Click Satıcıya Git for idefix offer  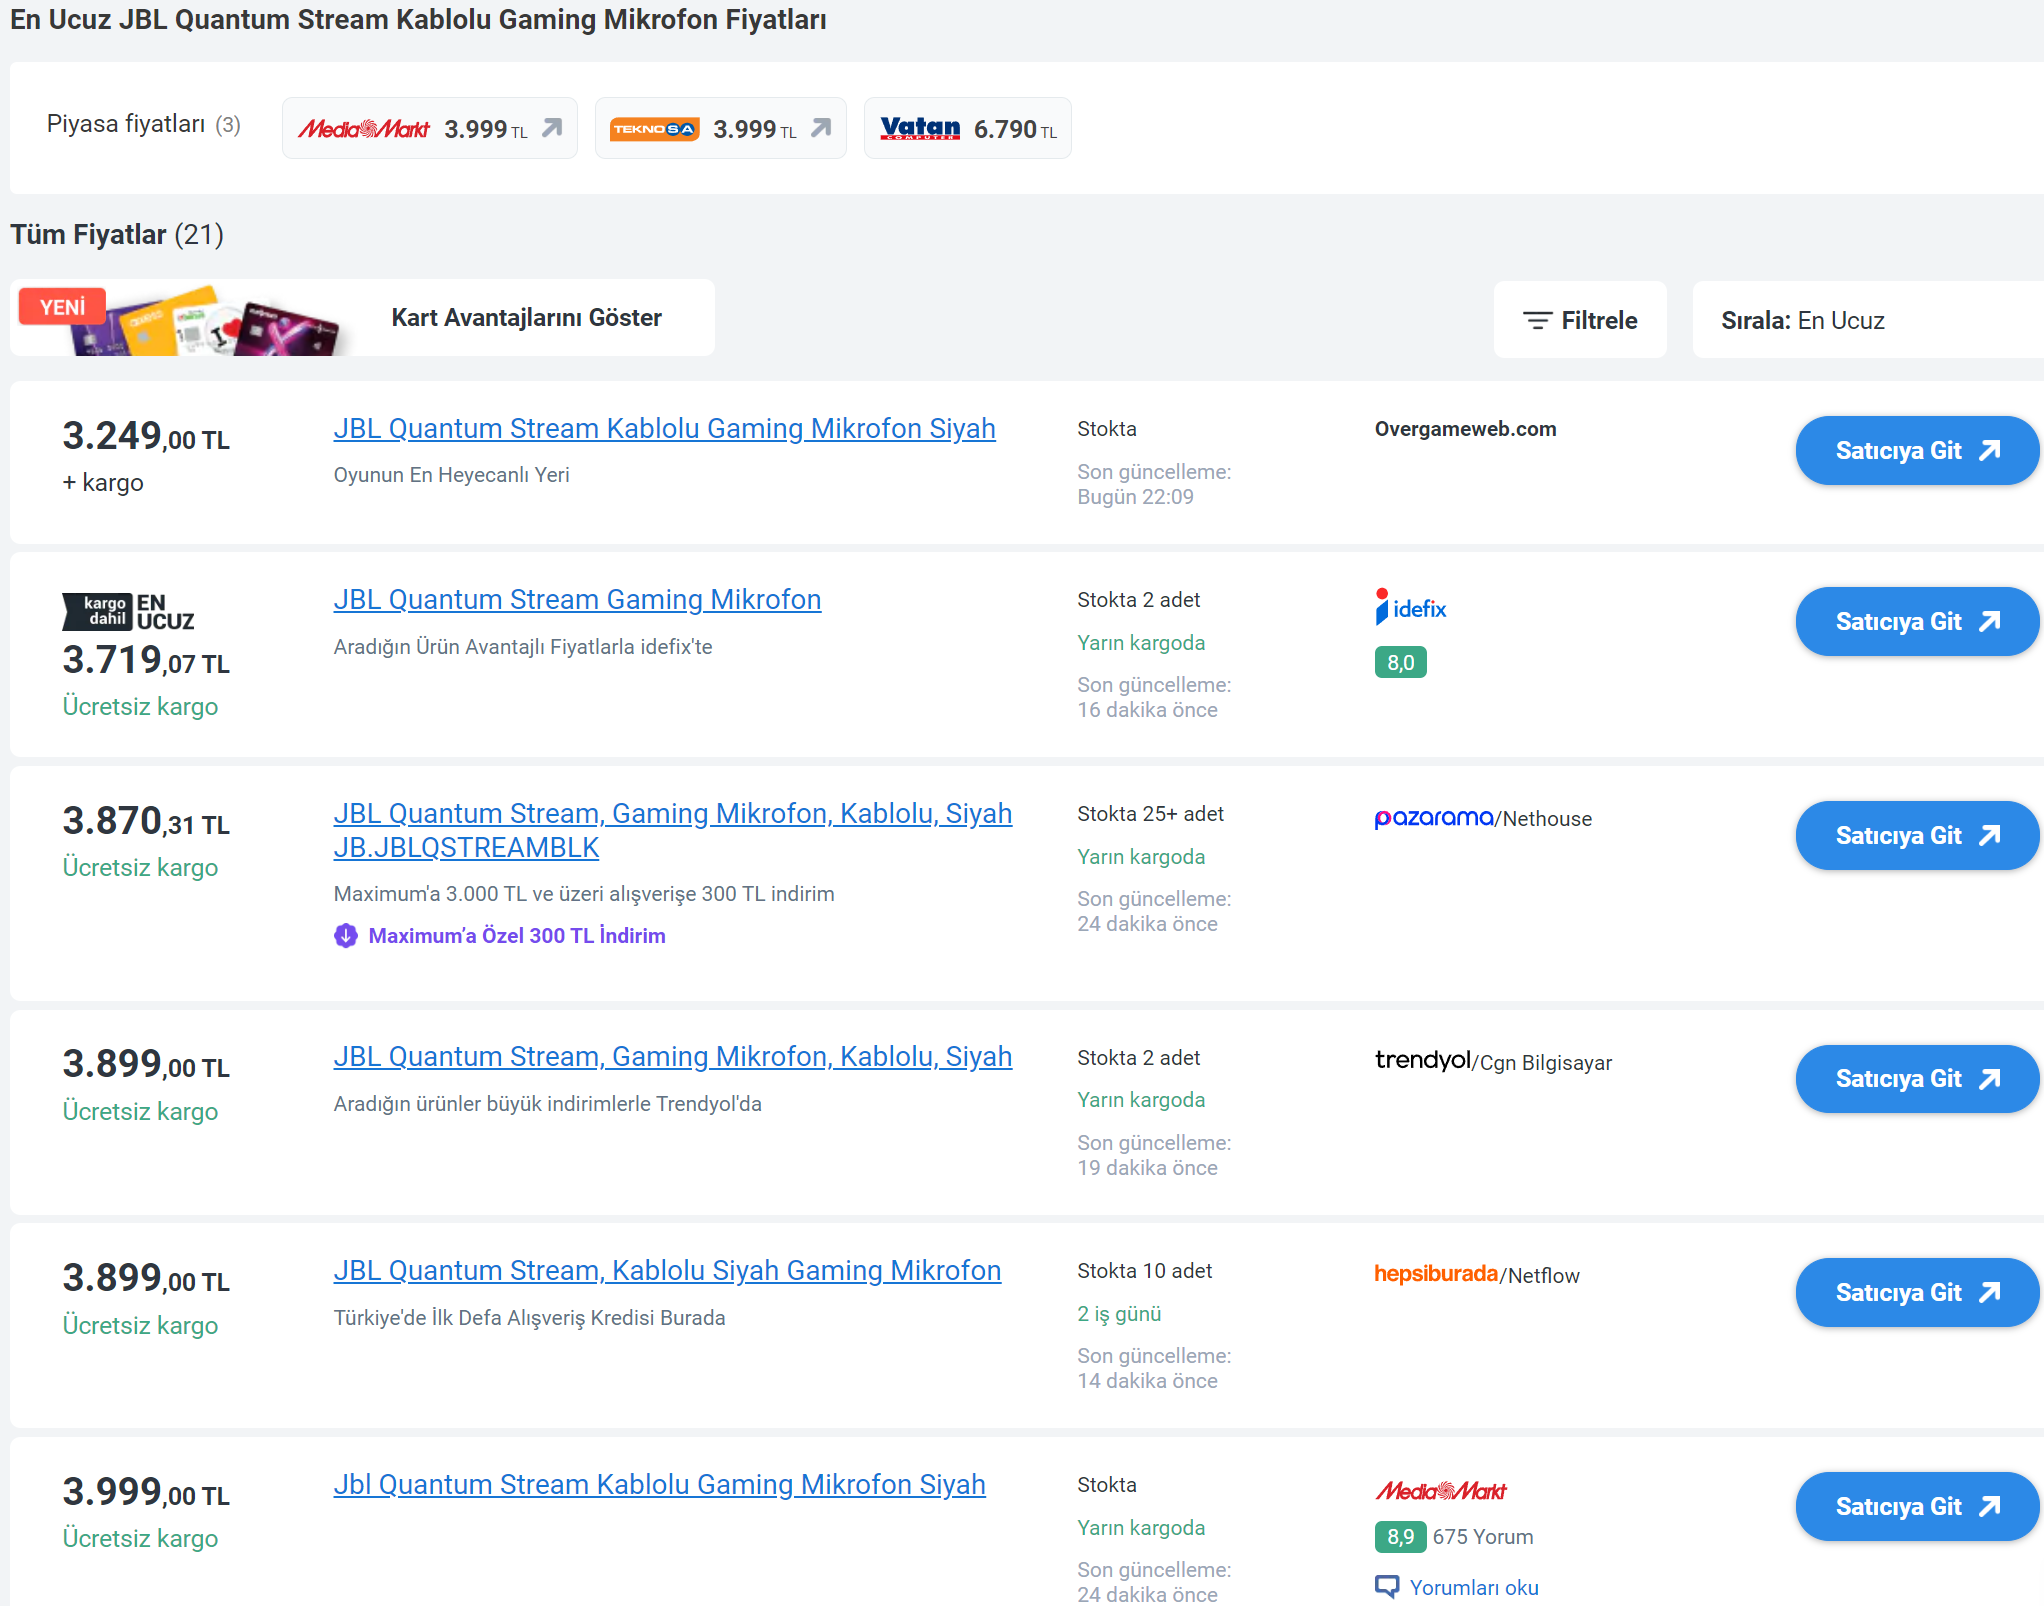pyautogui.click(x=1916, y=622)
